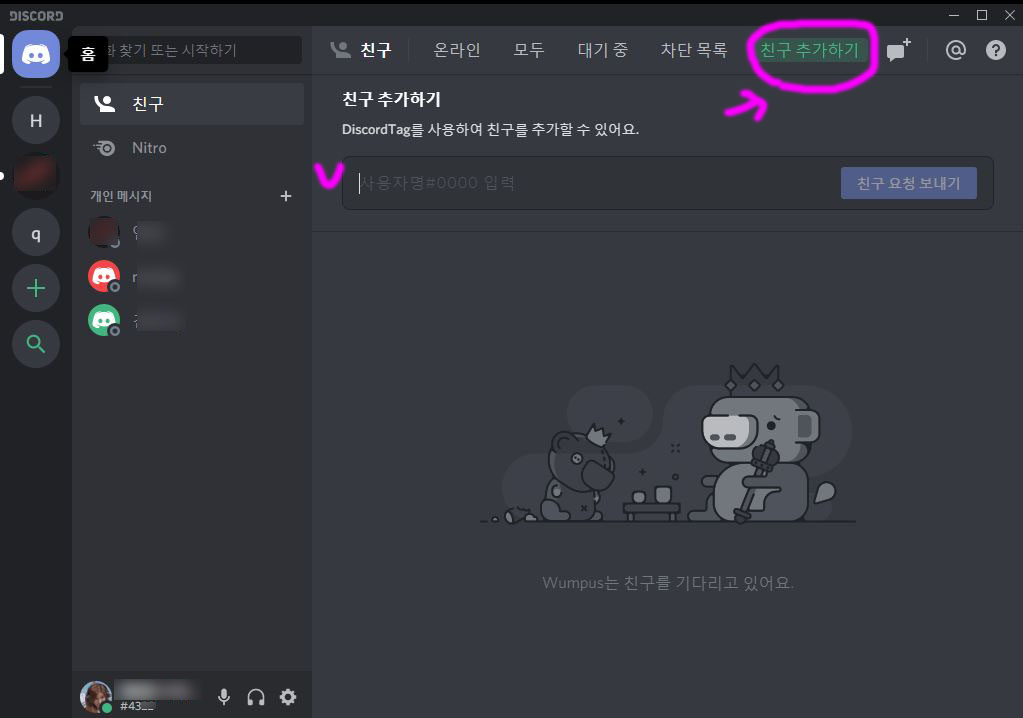
Task: Click the friends icon in the header
Action: coord(341,50)
